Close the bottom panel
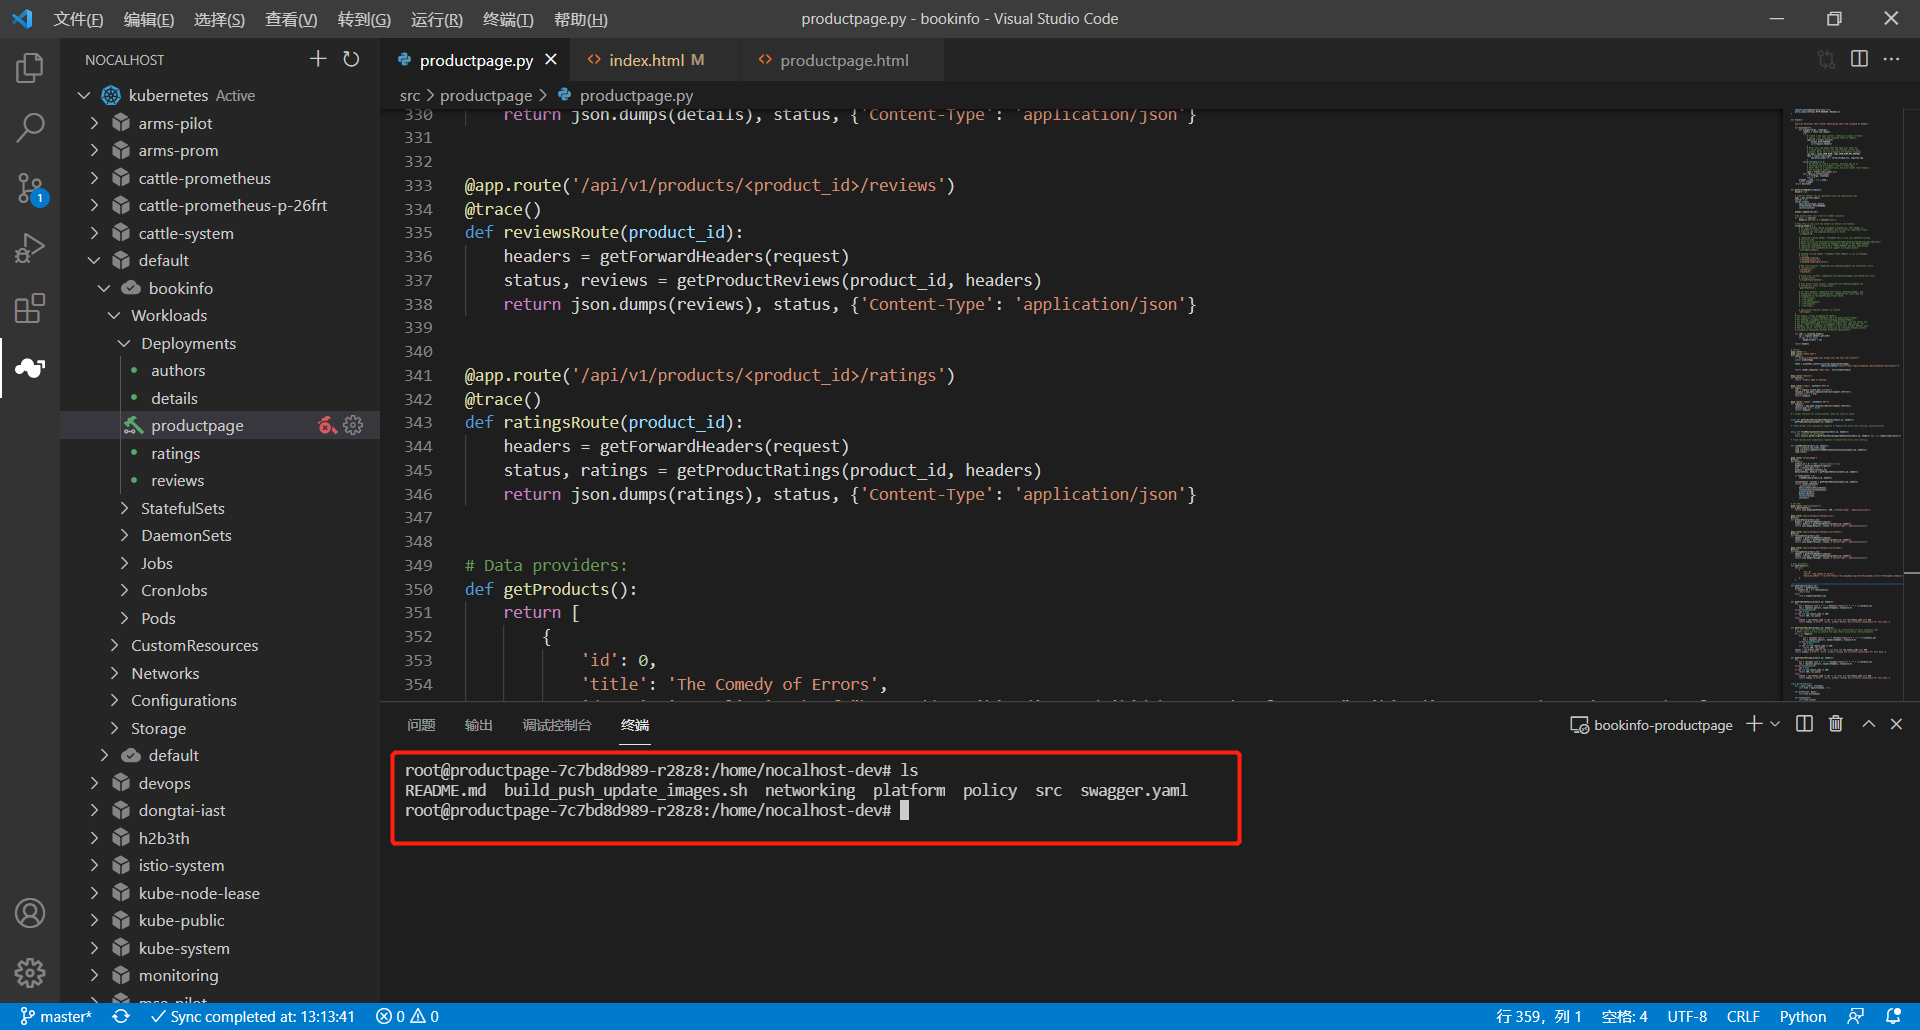This screenshot has height=1030, width=1920. click(x=1896, y=724)
